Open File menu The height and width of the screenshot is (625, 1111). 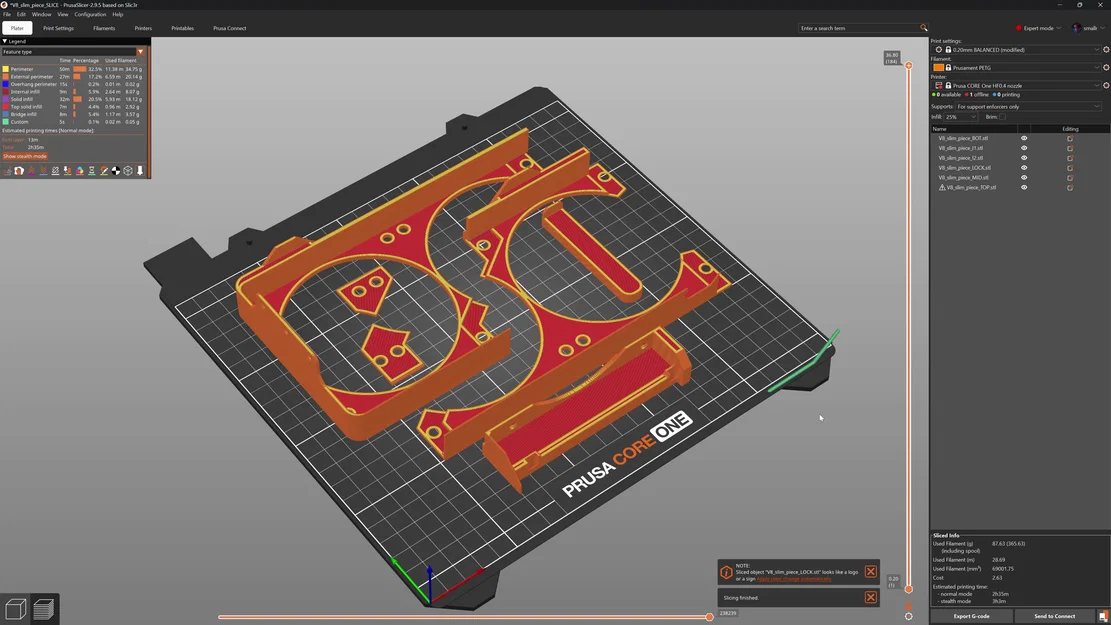[x=6, y=14]
